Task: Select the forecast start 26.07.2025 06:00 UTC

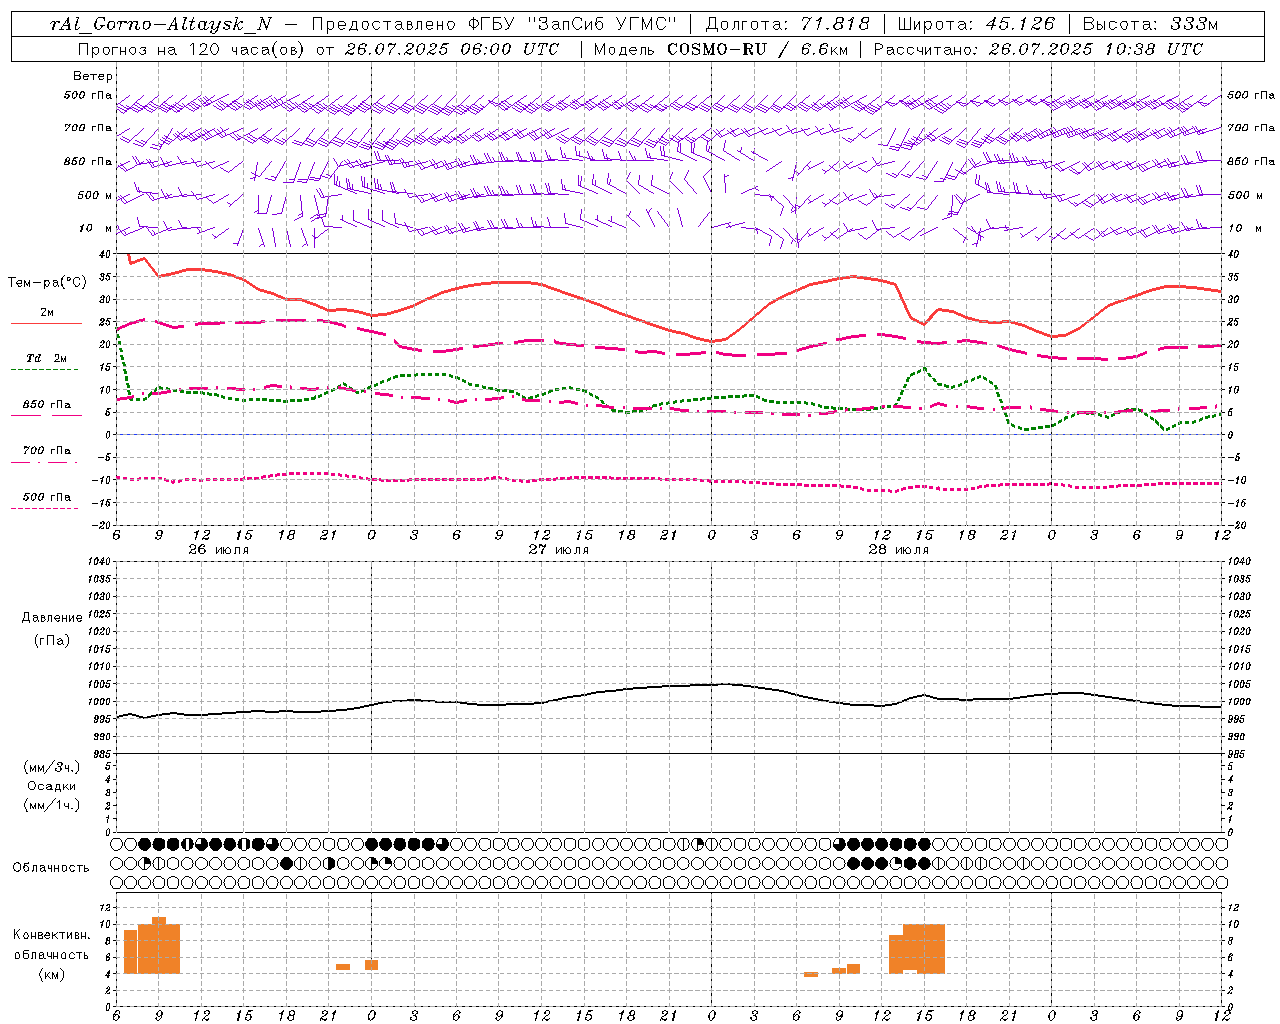Action: click(452, 49)
